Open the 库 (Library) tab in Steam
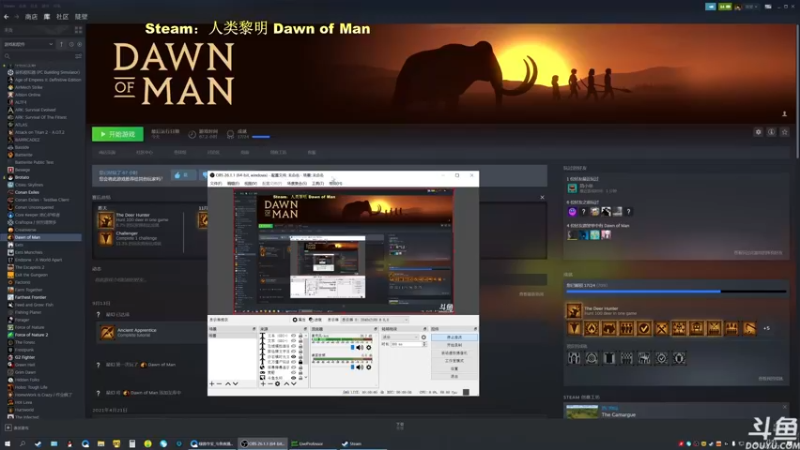Image resolution: width=800 pixels, height=450 pixels. pos(47,17)
